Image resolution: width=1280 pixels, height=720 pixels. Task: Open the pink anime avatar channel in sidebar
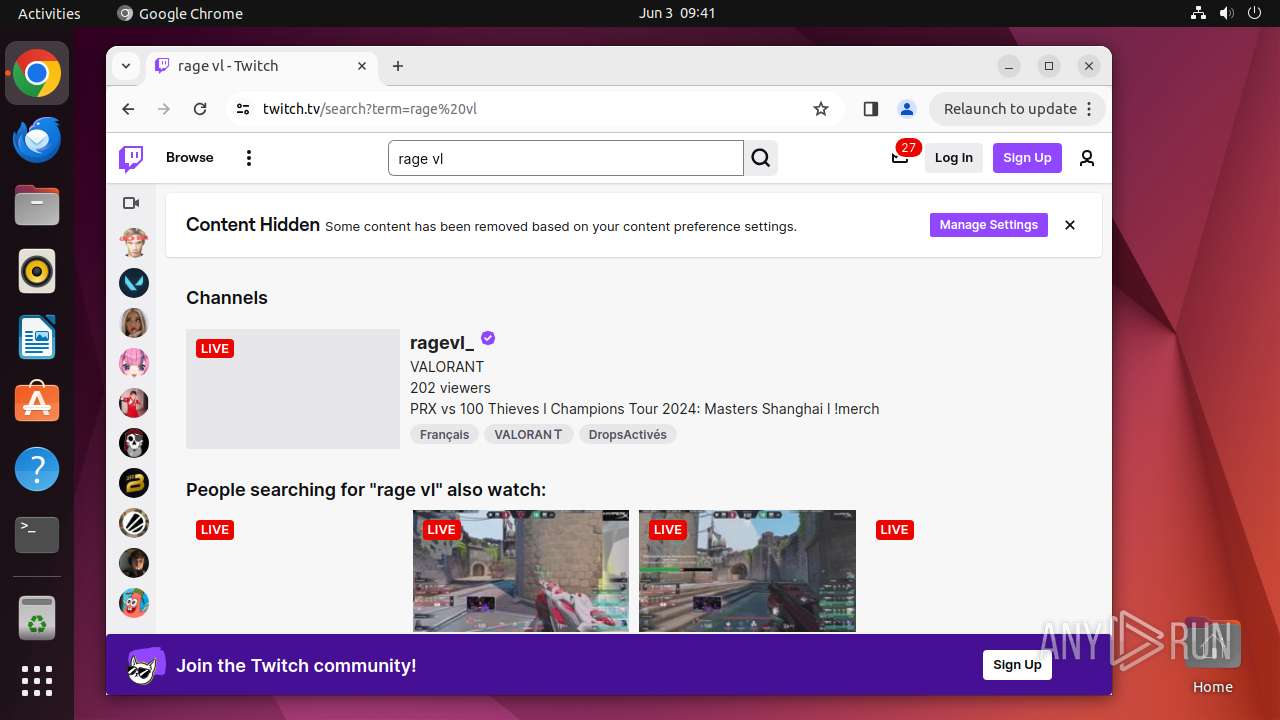[x=134, y=363]
